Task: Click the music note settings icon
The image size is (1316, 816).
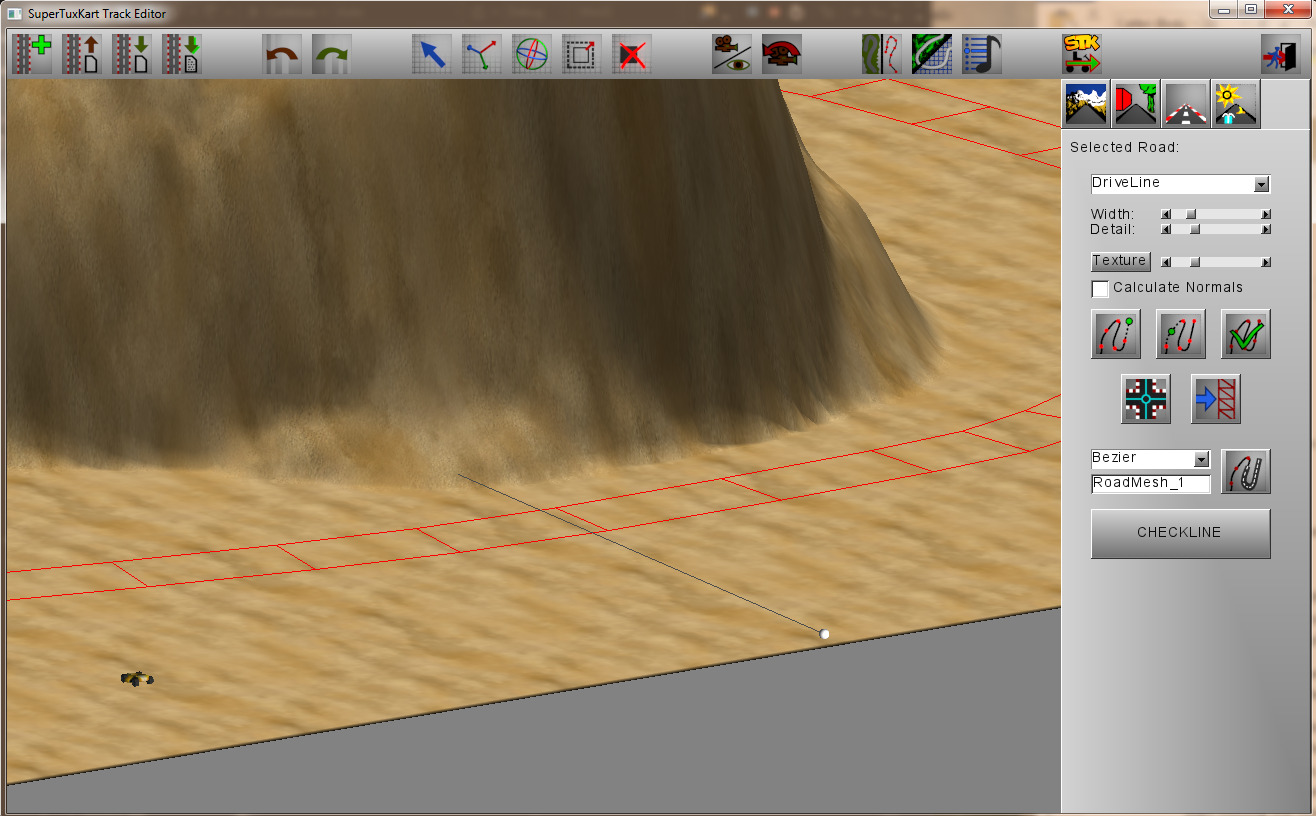Action: pyautogui.click(x=982, y=54)
